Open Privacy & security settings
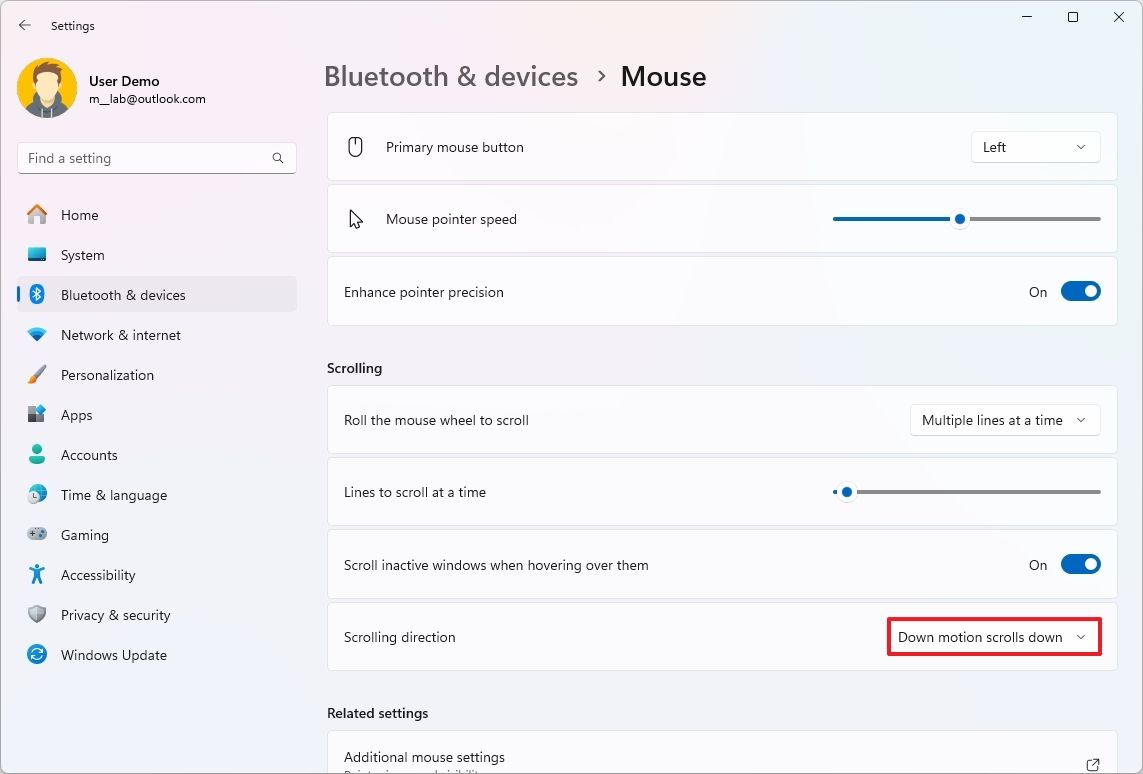 [x=115, y=615]
